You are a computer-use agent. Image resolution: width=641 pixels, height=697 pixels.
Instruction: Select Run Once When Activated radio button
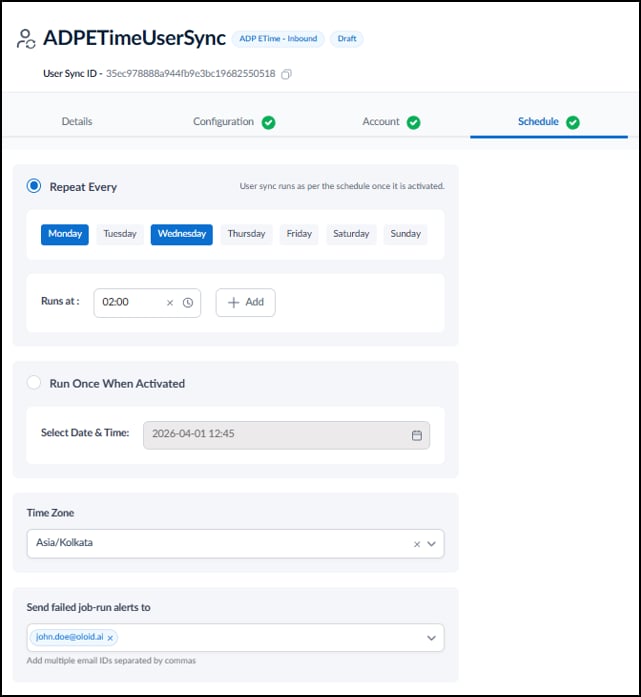pyautogui.click(x=34, y=382)
